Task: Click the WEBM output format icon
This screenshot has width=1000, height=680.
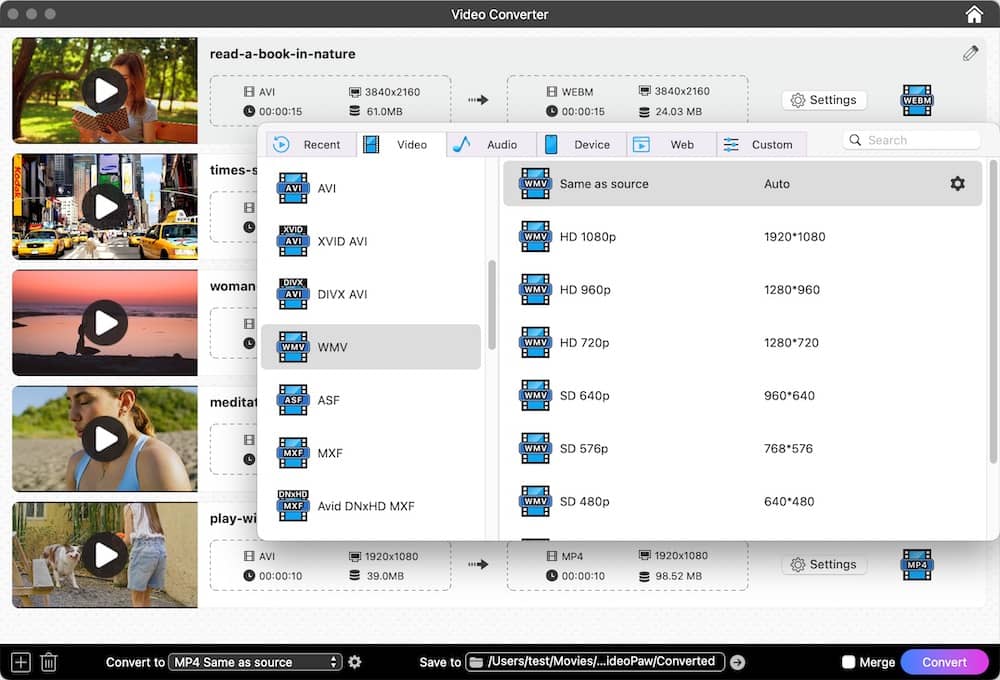Action: coord(917,100)
